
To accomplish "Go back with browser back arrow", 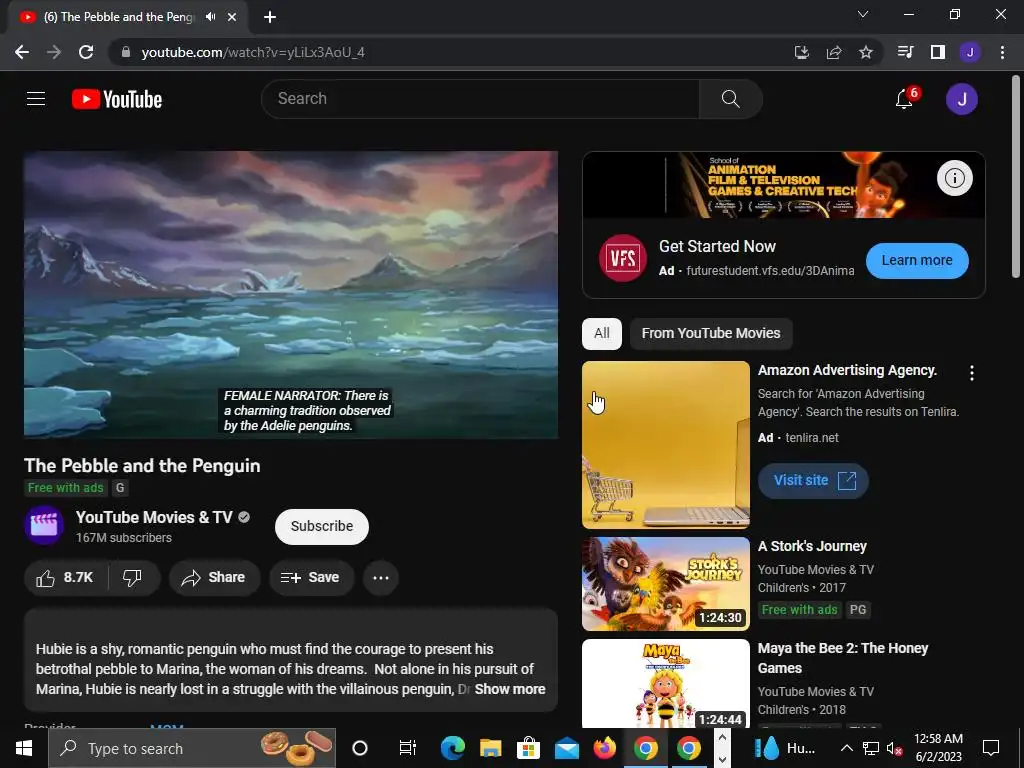I will point(22,52).
